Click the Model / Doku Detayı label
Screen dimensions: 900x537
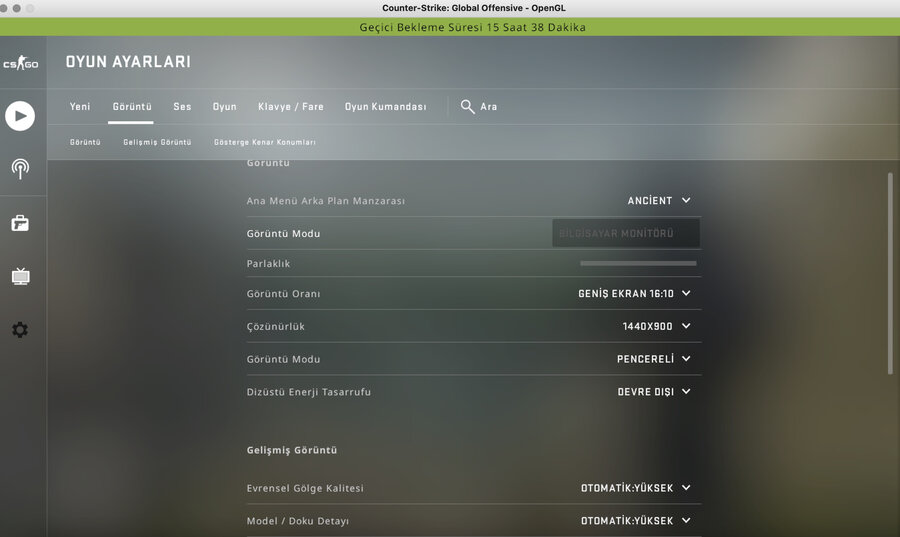tap(297, 521)
